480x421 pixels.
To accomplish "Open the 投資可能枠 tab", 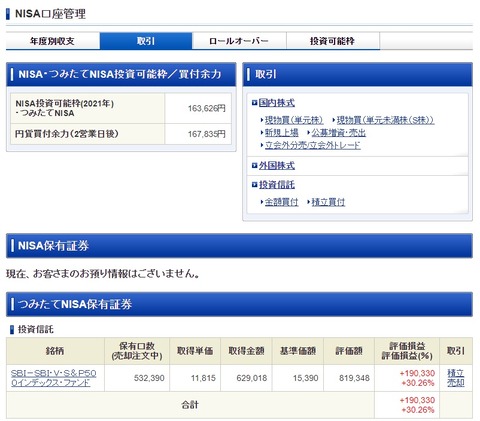I will (x=333, y=41).
